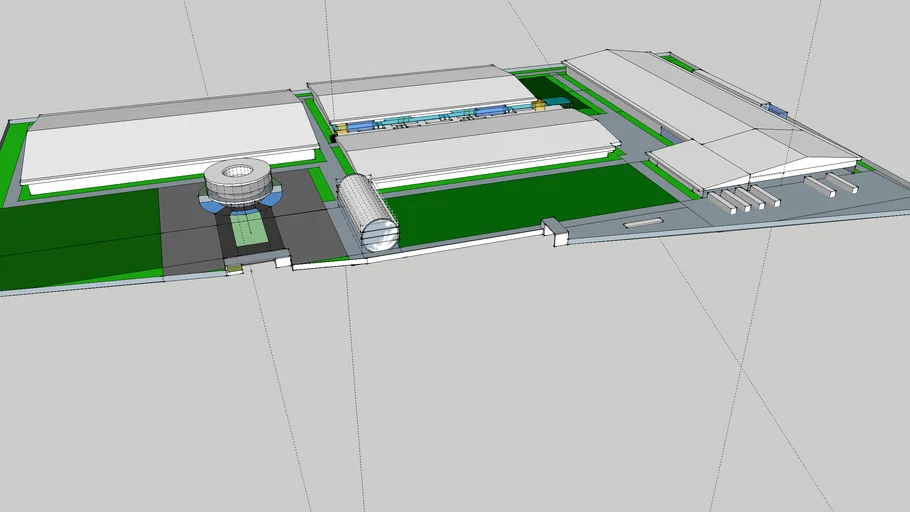Screen dimensions: 910x512
Task: Select the flat rectangular slab on right pavement
Action: click(642, 222)
